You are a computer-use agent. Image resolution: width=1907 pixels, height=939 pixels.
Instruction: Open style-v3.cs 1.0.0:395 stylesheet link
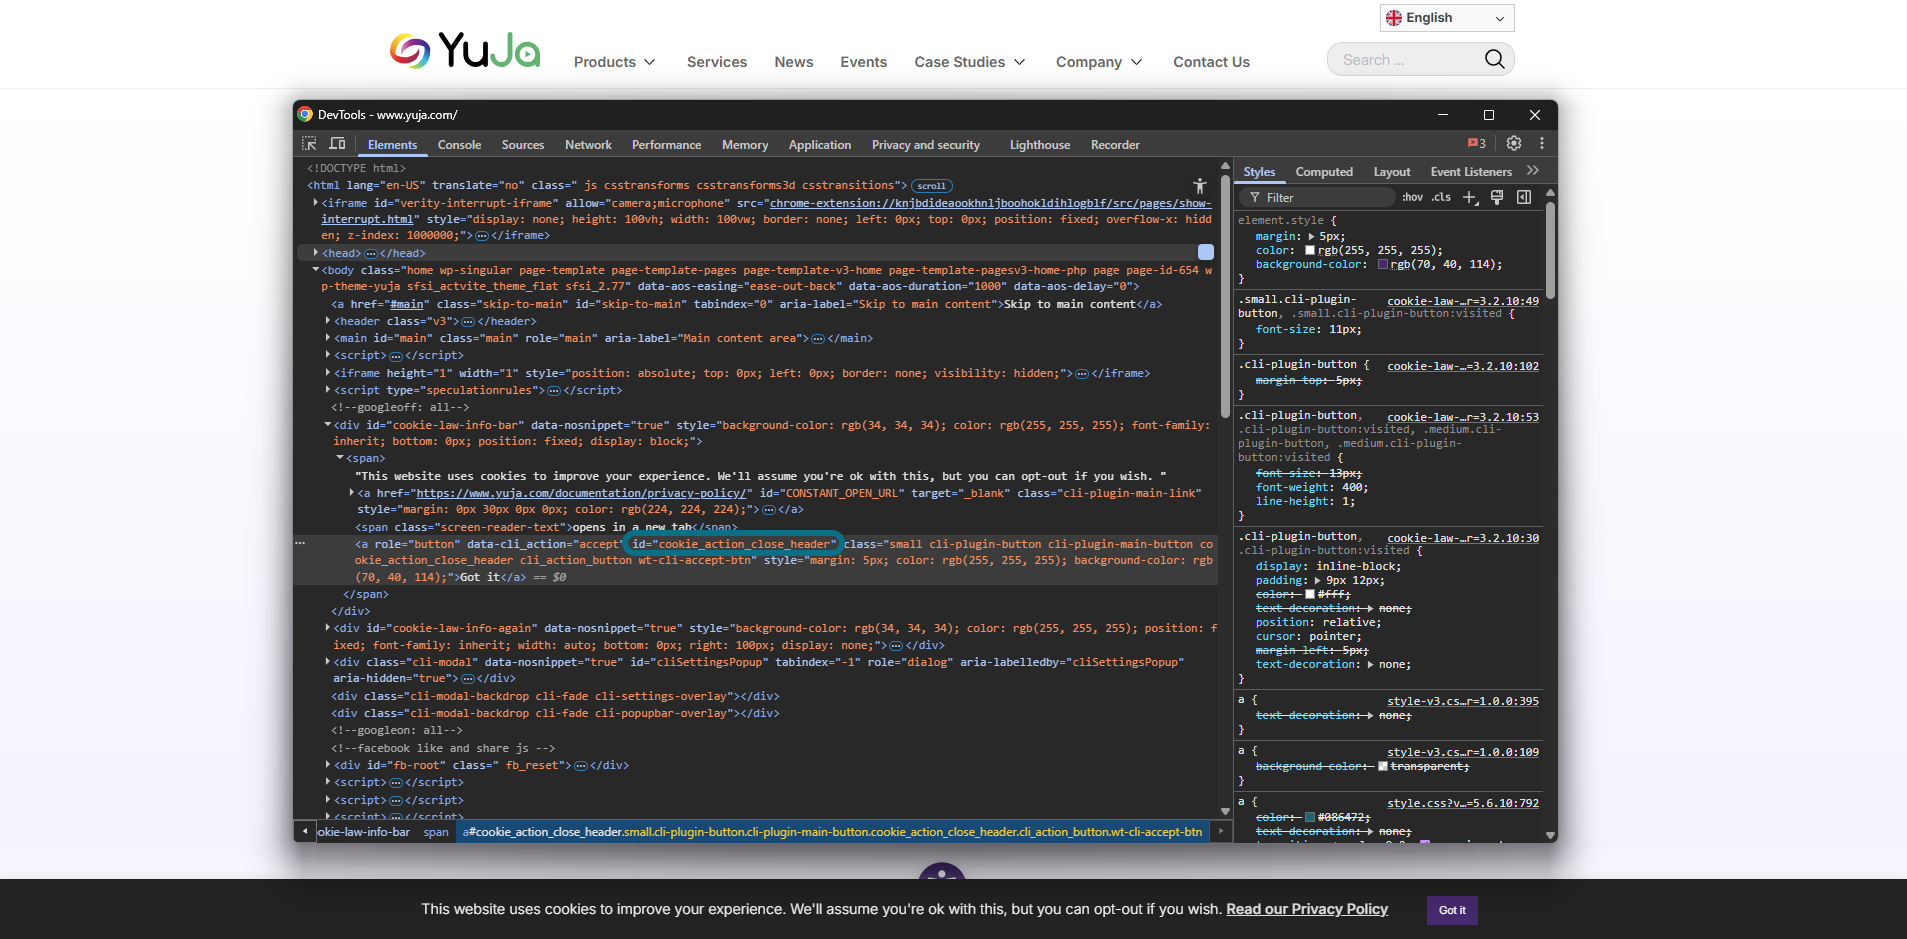point(1463,701)
